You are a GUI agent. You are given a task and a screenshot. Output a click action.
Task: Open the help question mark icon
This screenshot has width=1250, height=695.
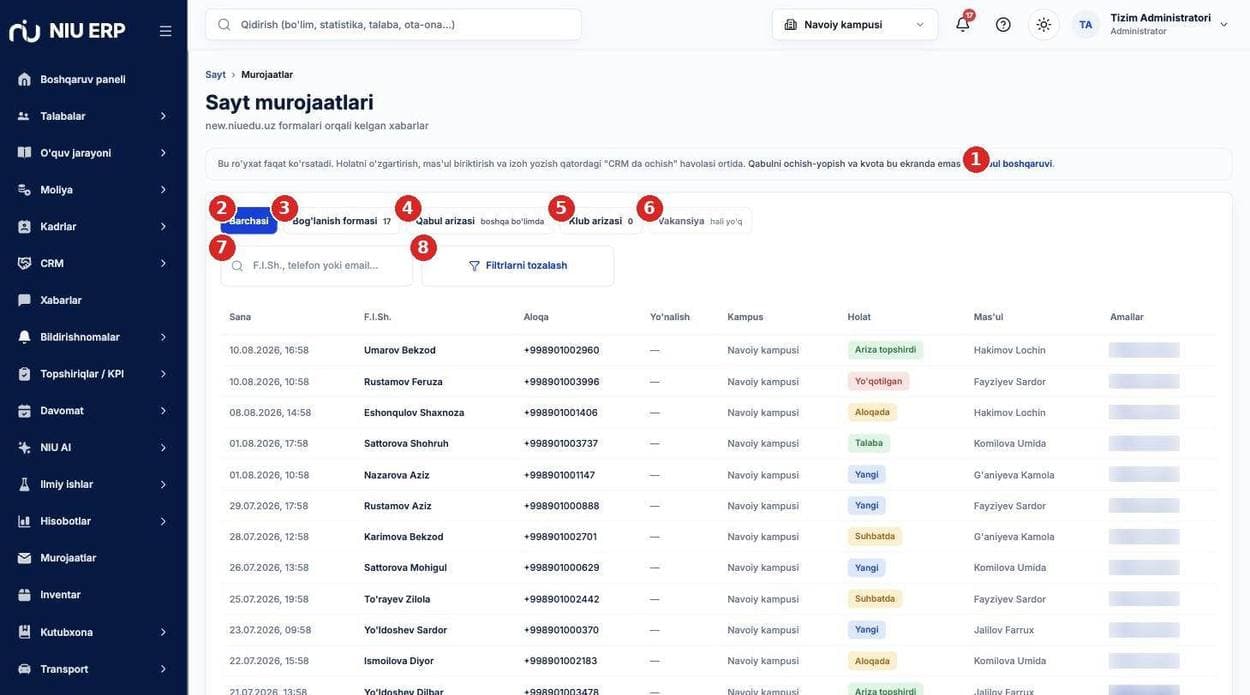[x=1003, y=25]
